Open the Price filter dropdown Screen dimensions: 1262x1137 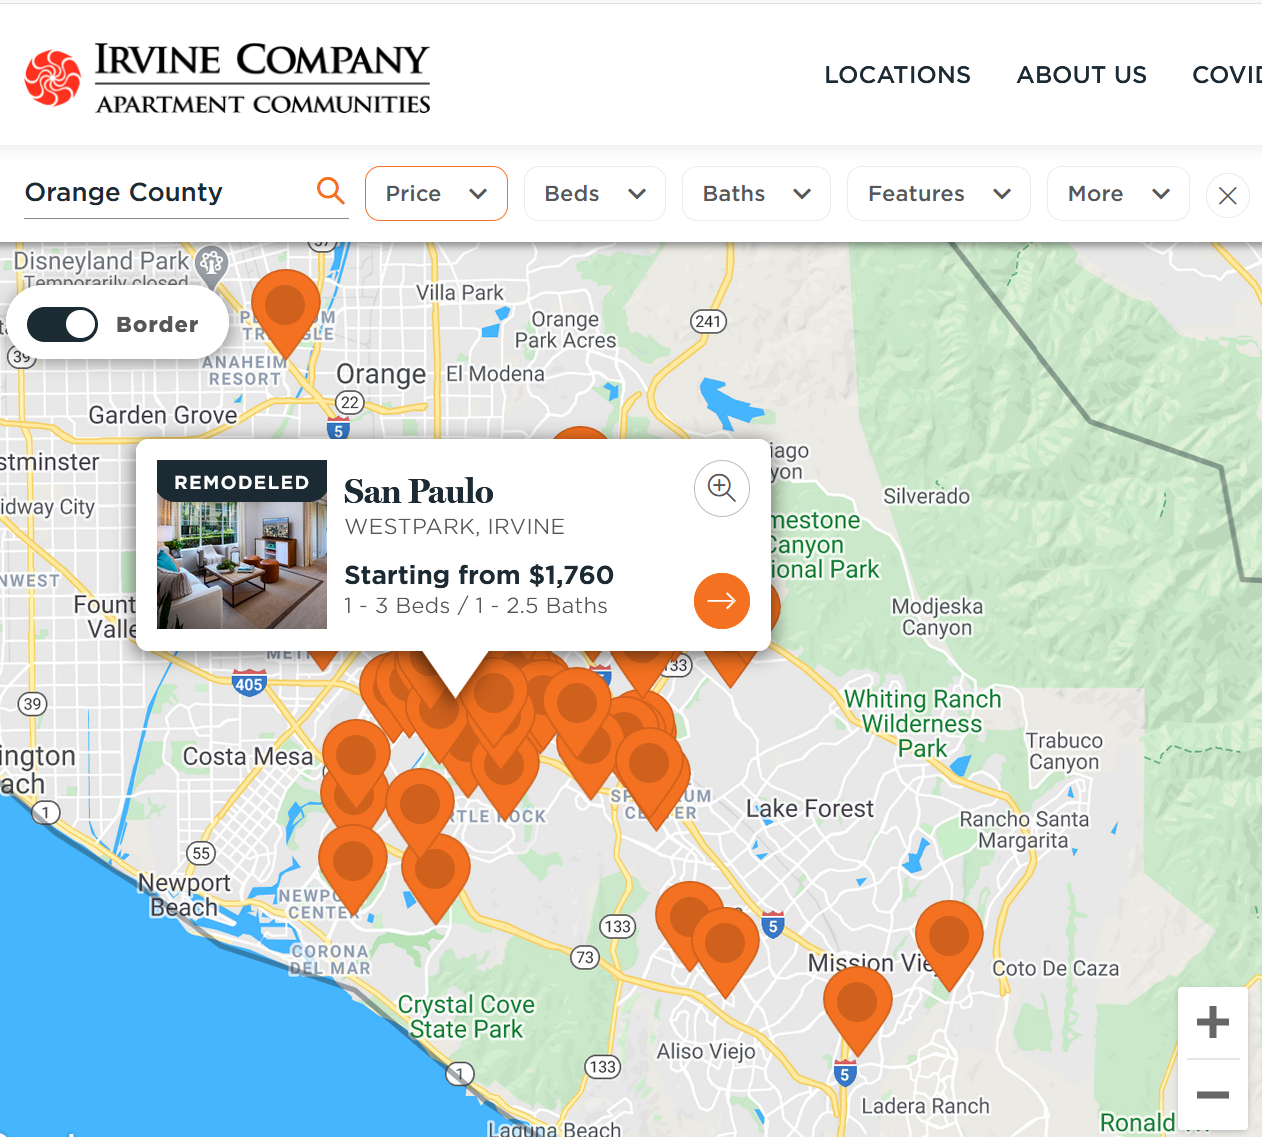pyautogui.click(x=436, y=193)
